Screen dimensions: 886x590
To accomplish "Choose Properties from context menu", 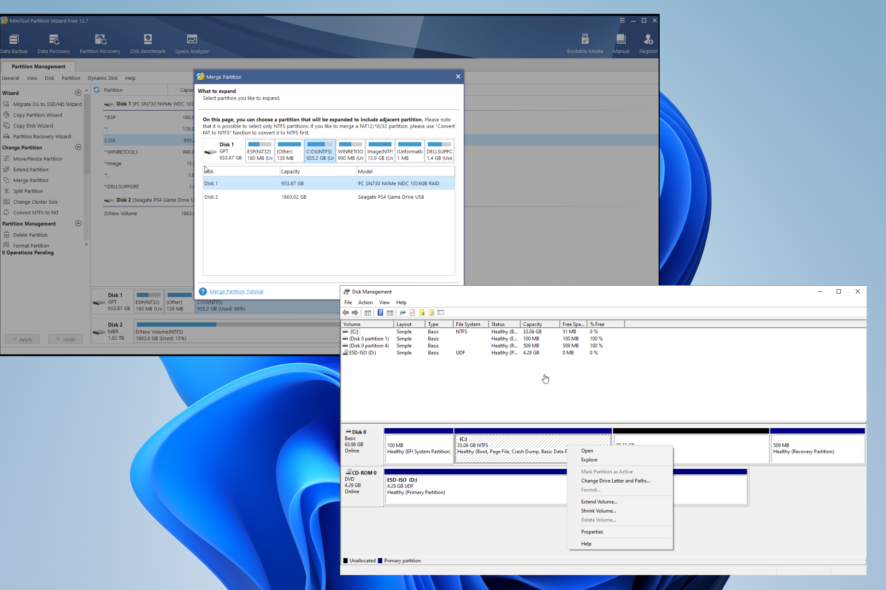I will tap(592, 532).
